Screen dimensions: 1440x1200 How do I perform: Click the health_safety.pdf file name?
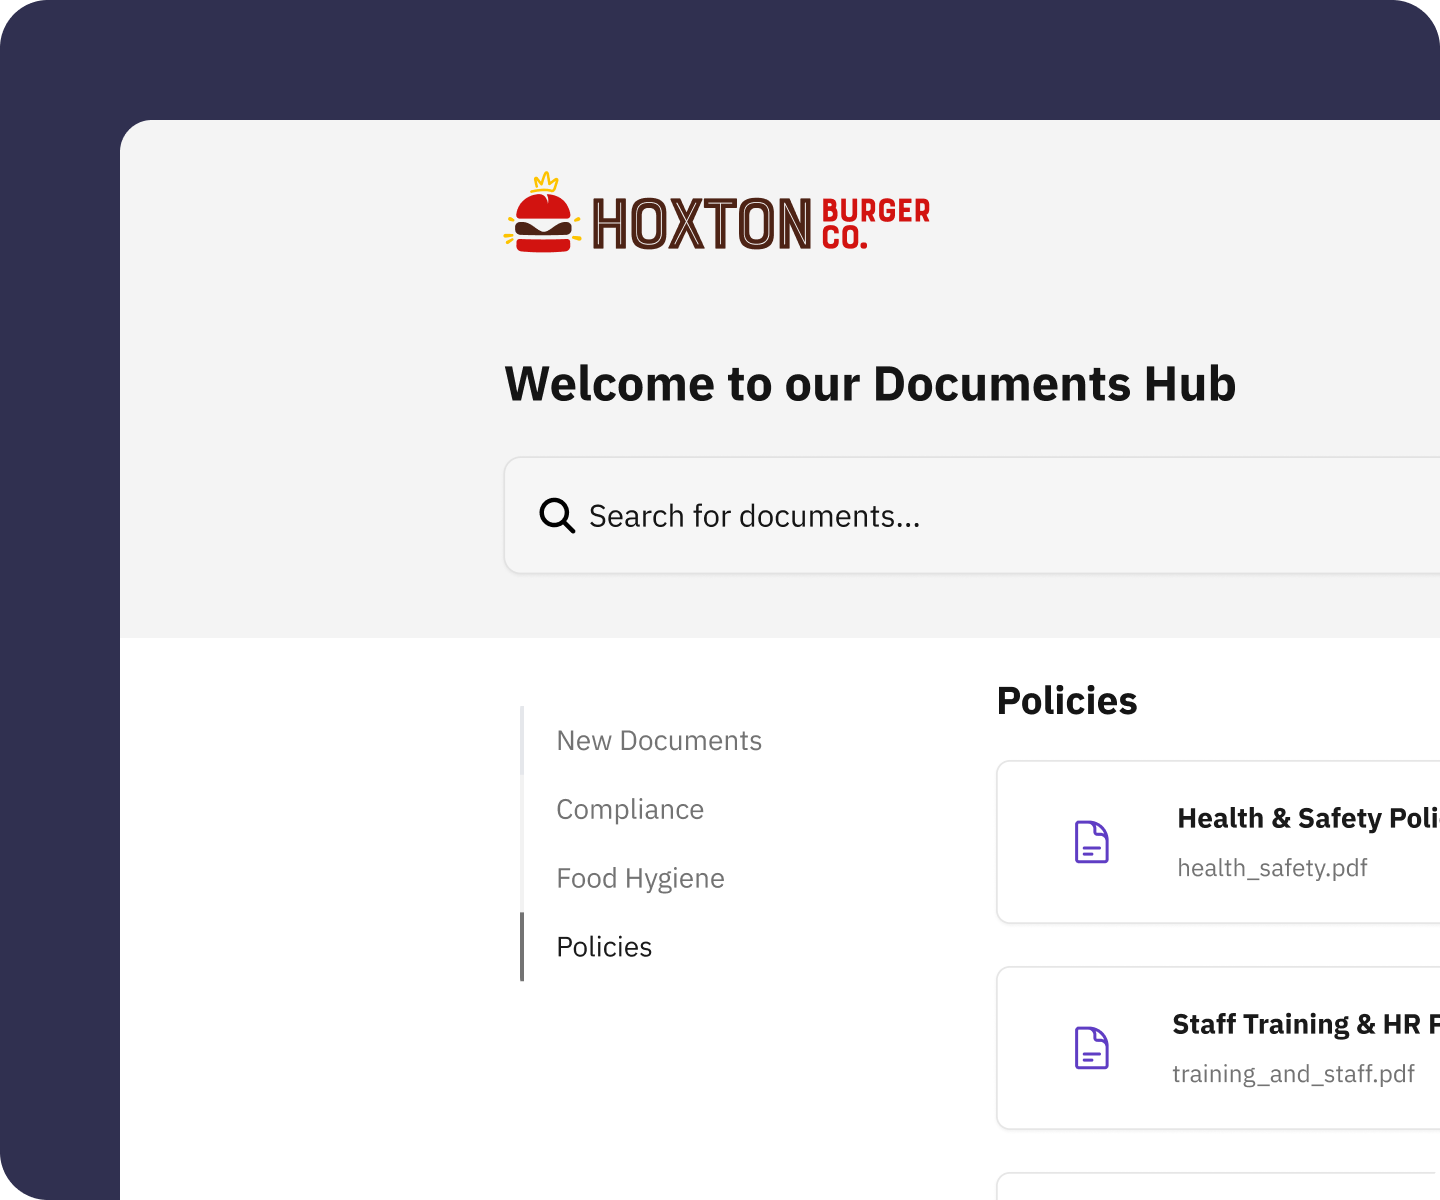point(1272,868)
